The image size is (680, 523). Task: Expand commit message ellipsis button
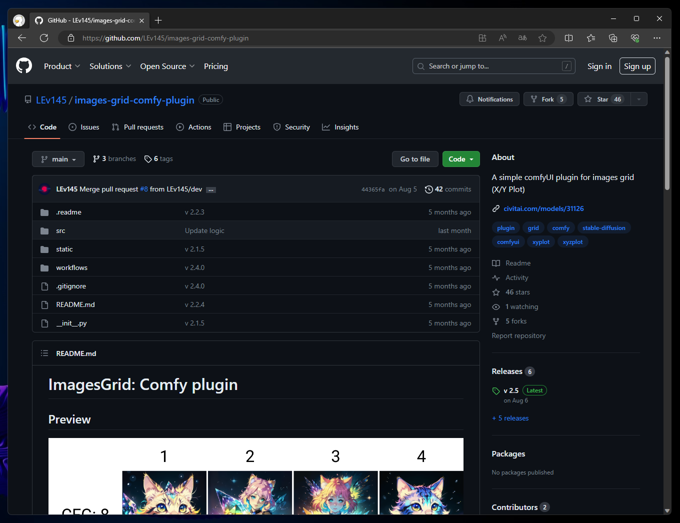[211, 190]
